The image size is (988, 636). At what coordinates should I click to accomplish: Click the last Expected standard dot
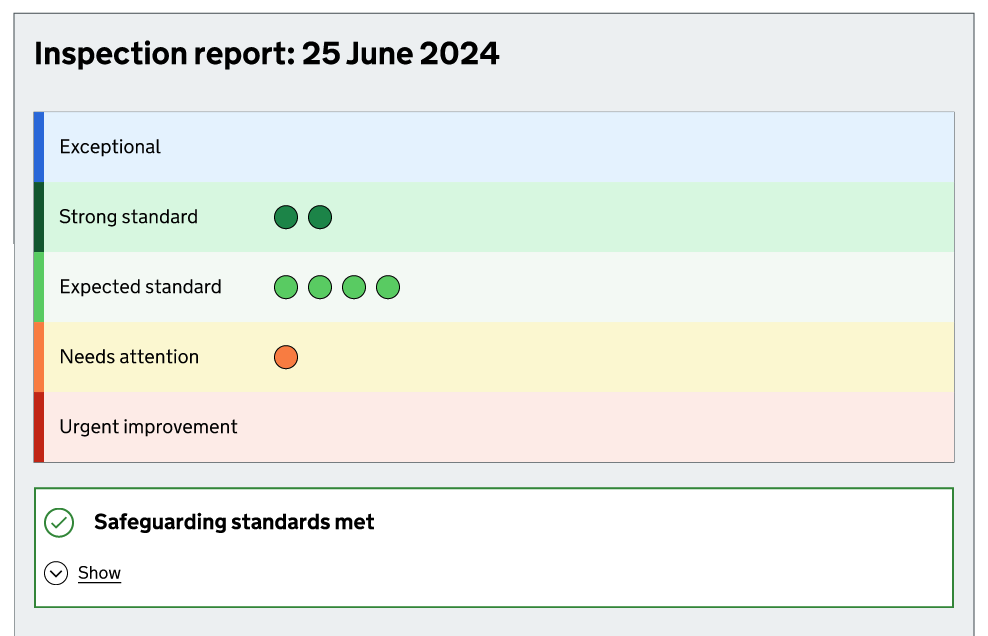(387, 287)
